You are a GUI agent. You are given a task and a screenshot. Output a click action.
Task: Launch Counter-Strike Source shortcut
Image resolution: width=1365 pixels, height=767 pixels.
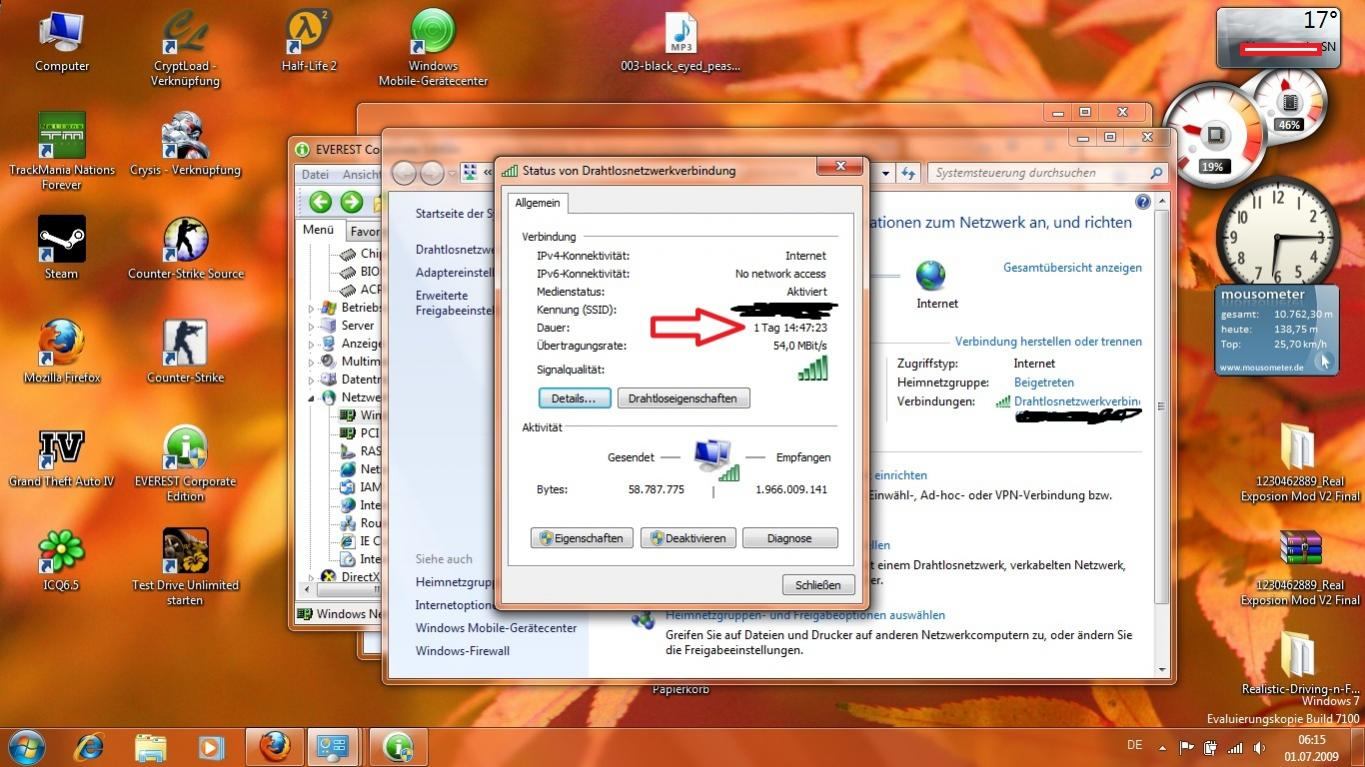pyautogui.click(x=185, y=249)
